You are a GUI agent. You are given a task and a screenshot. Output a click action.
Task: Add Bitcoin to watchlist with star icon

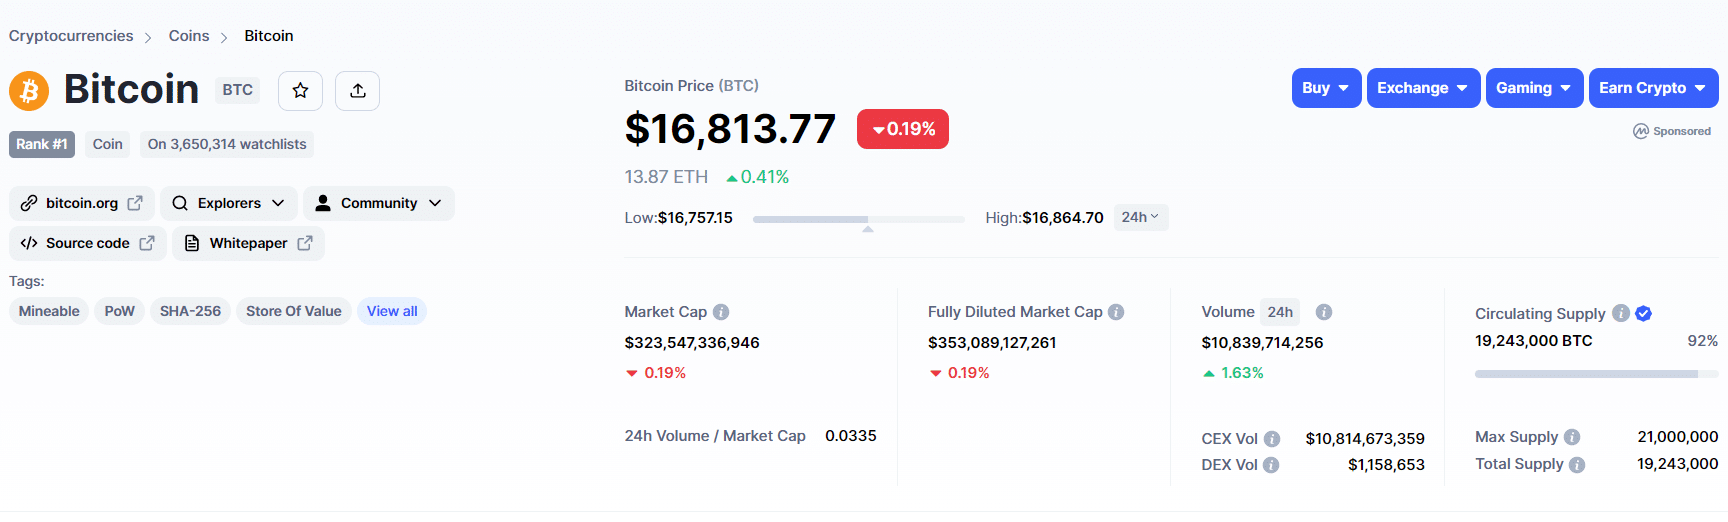click(300, 91)
